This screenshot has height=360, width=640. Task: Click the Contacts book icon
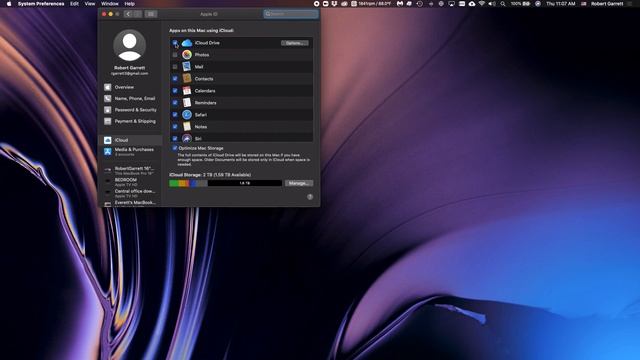click(187, 78)
